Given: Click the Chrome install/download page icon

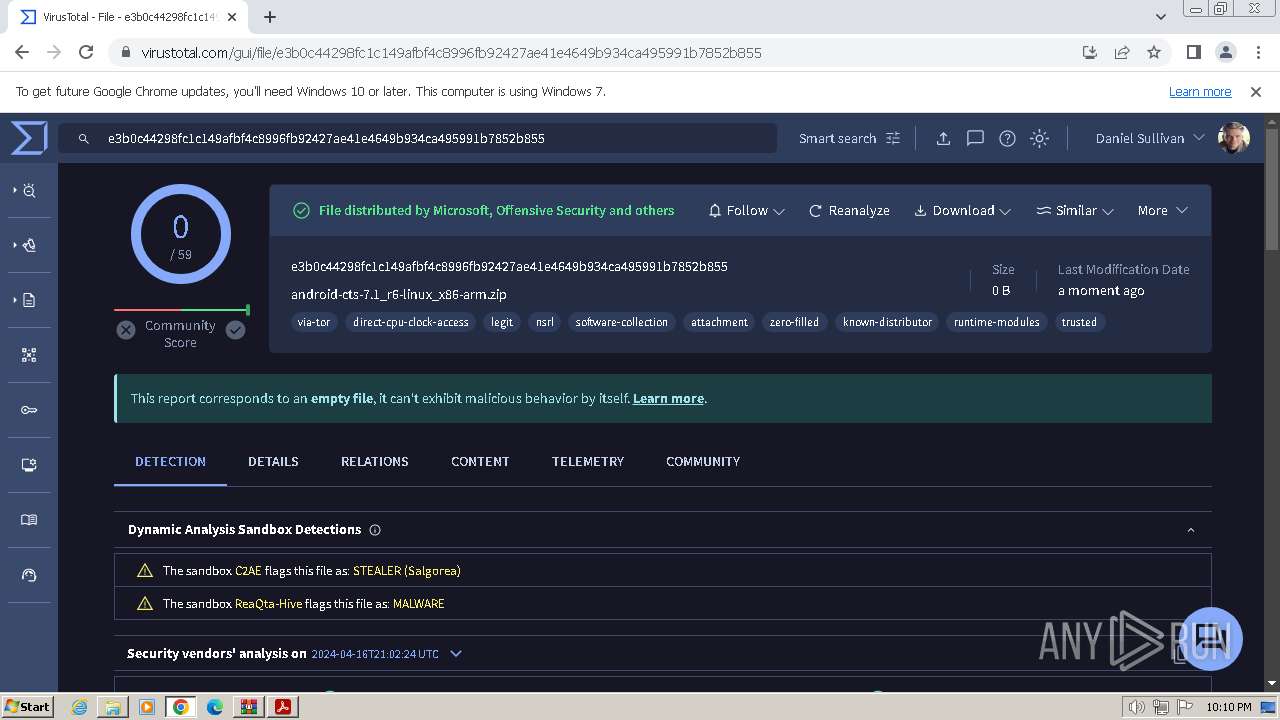Looking at the screenshot, I should tap(1090, 52).
